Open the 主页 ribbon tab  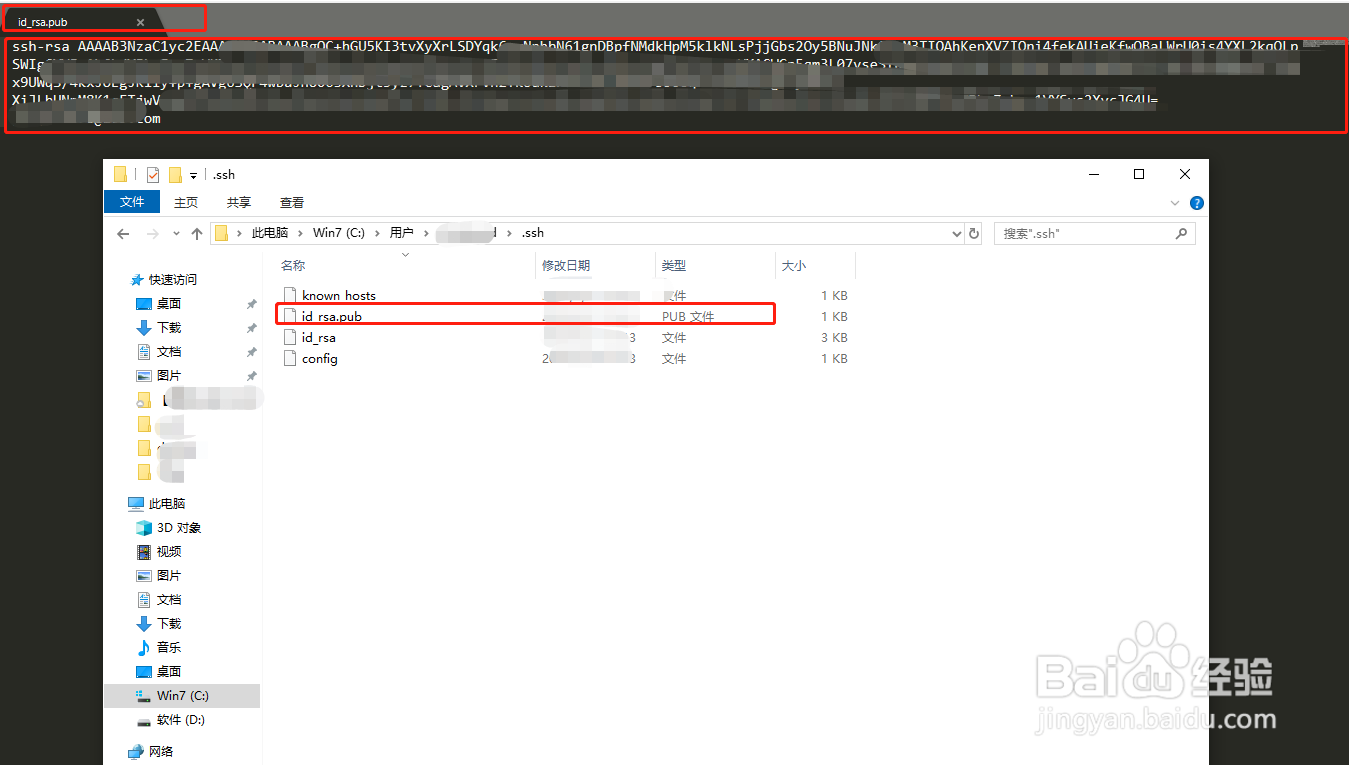(186, 202)
